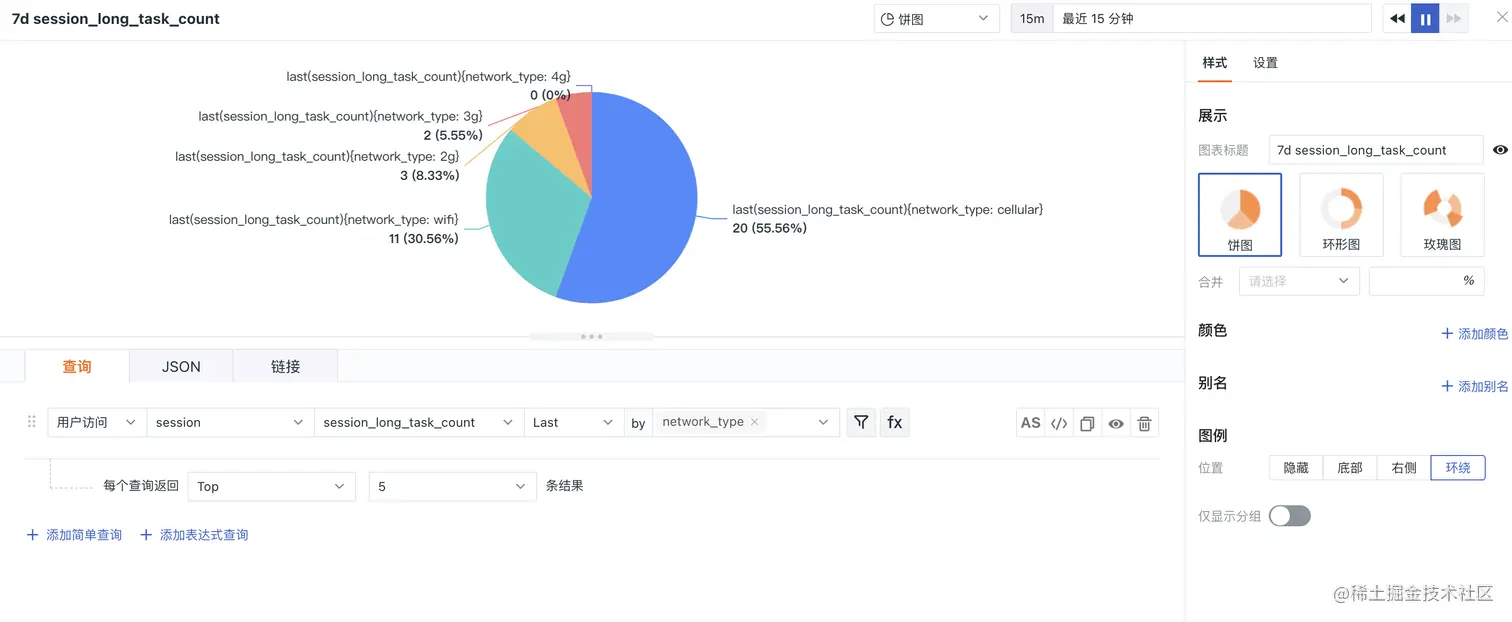The height and width of the screenshot is (622, 1512).
Task: Click the rewind time range button
Action: (x=1397, y=19)
